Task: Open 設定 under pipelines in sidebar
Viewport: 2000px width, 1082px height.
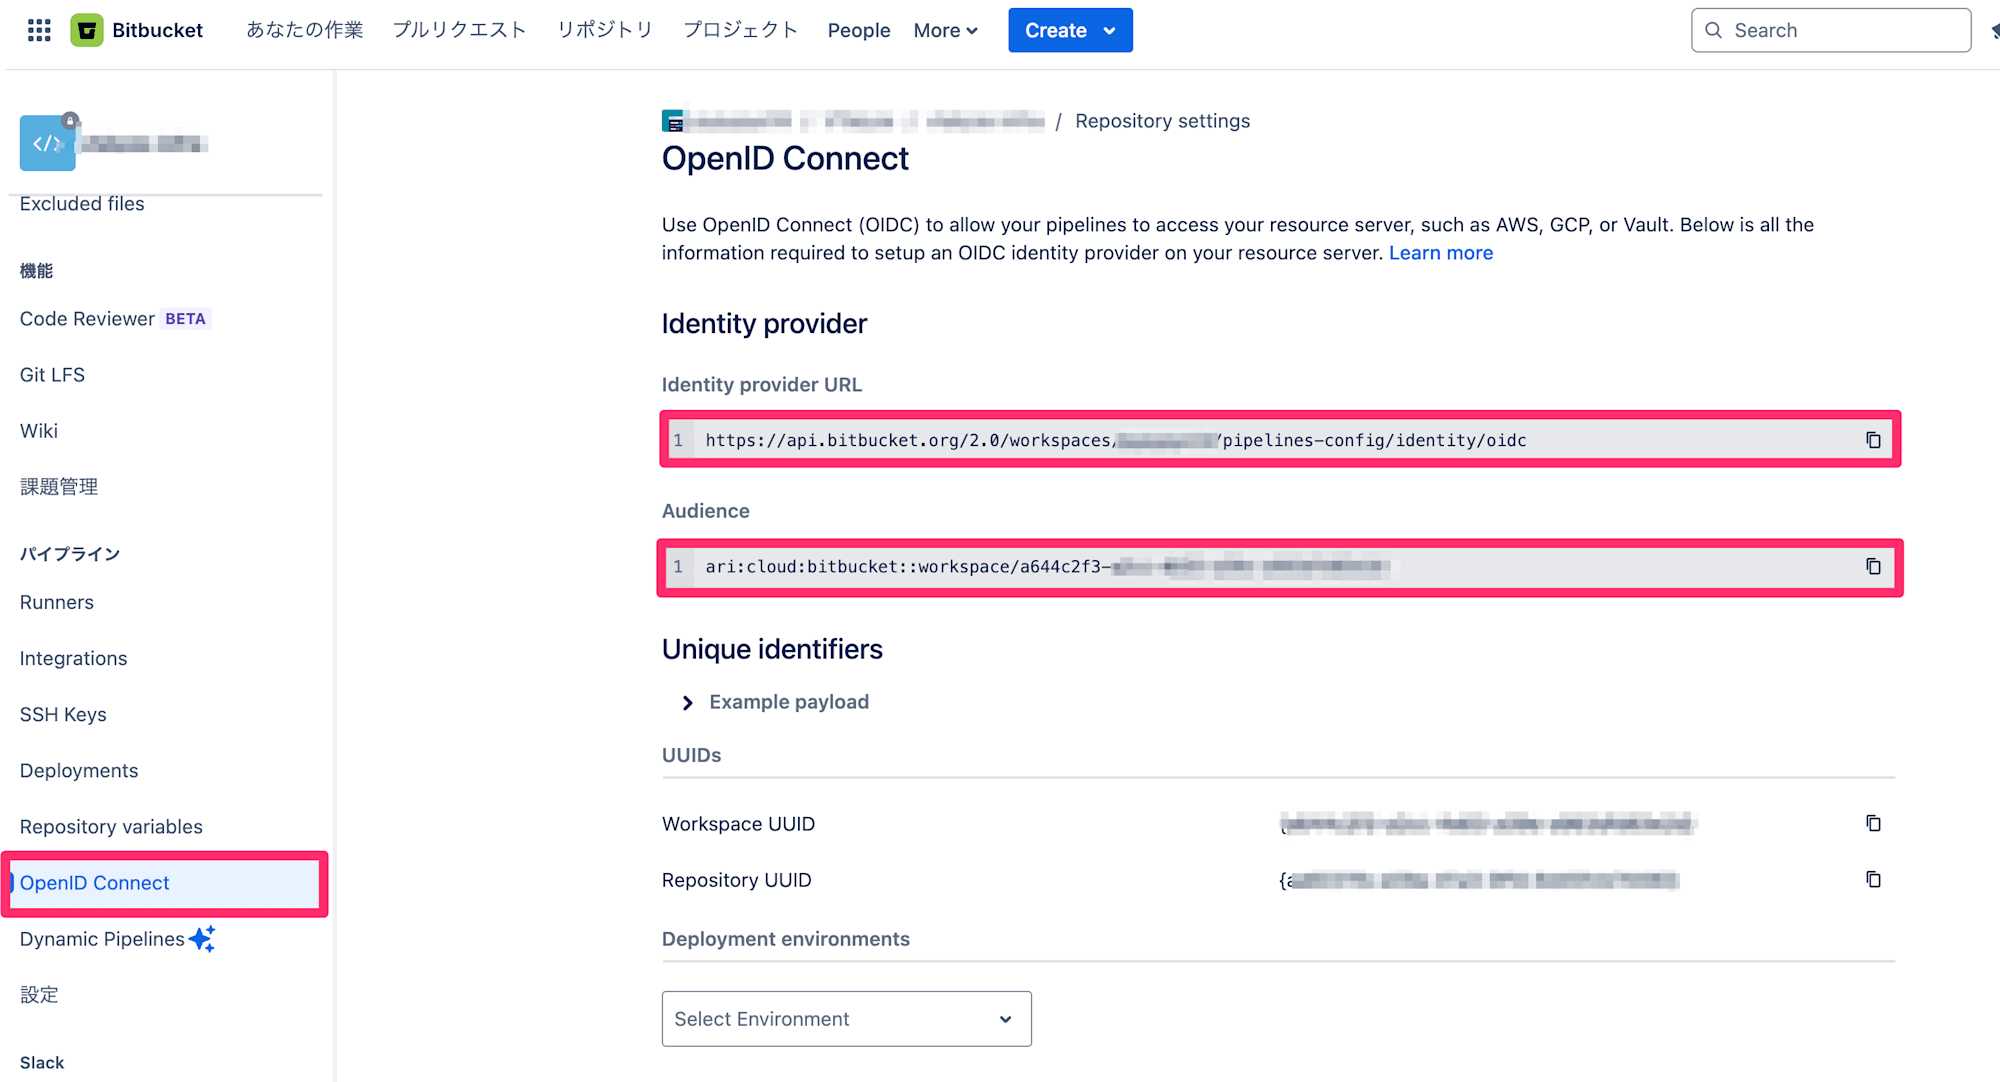Action: [39, 995]
